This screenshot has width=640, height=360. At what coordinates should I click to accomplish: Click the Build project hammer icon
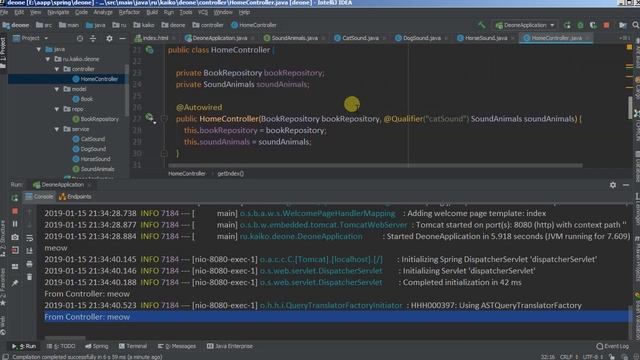482,25
